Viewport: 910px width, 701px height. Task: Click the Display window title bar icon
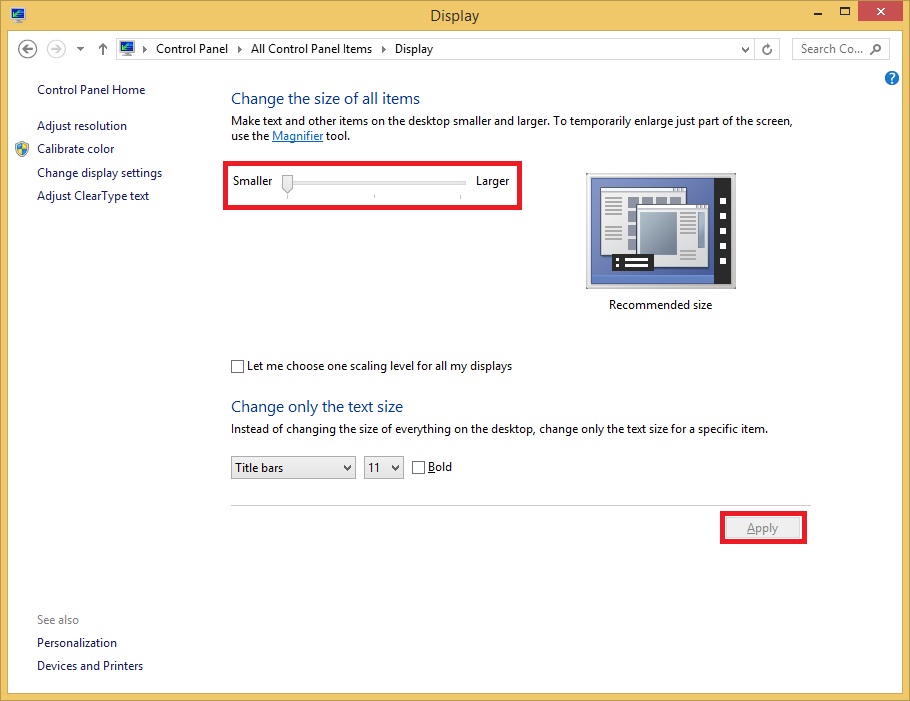[x=18, y=15]
